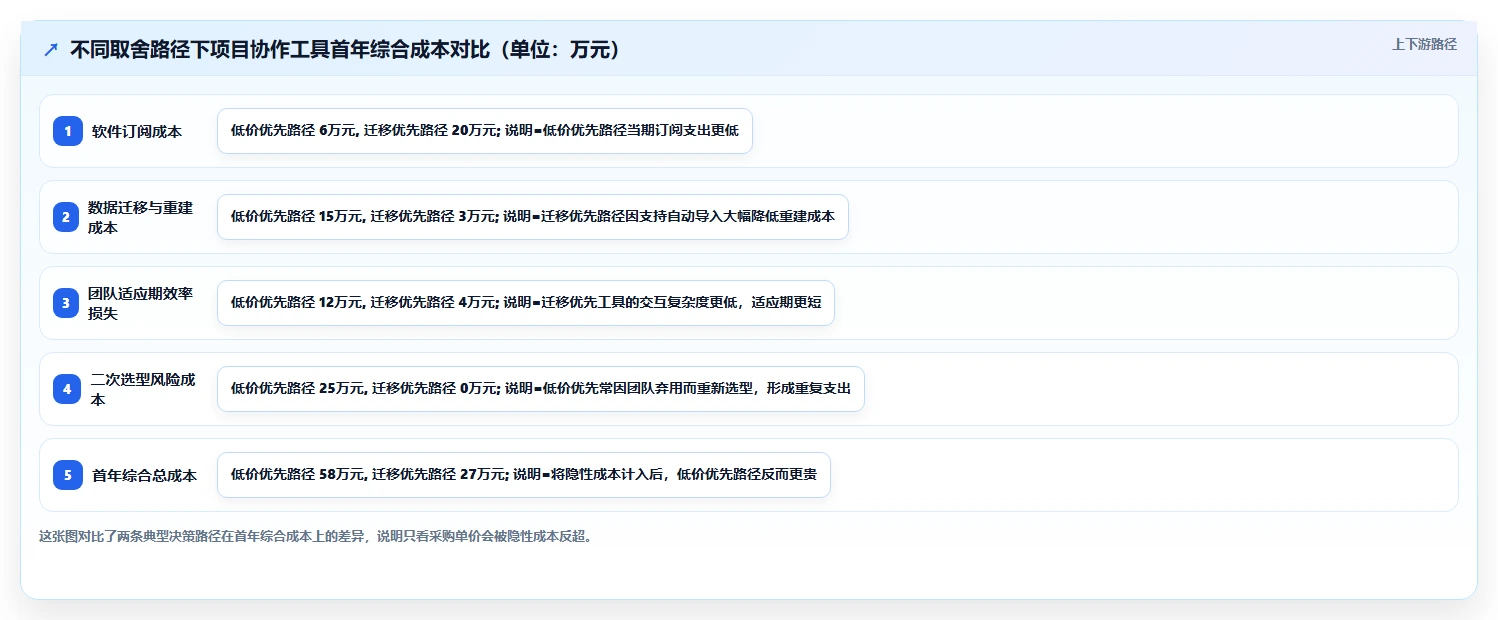Select the 数据迁移与重建成本 row label
The height and width of the screenshot is (620, 1498).
pyautogui.click(x=140, y=217)
